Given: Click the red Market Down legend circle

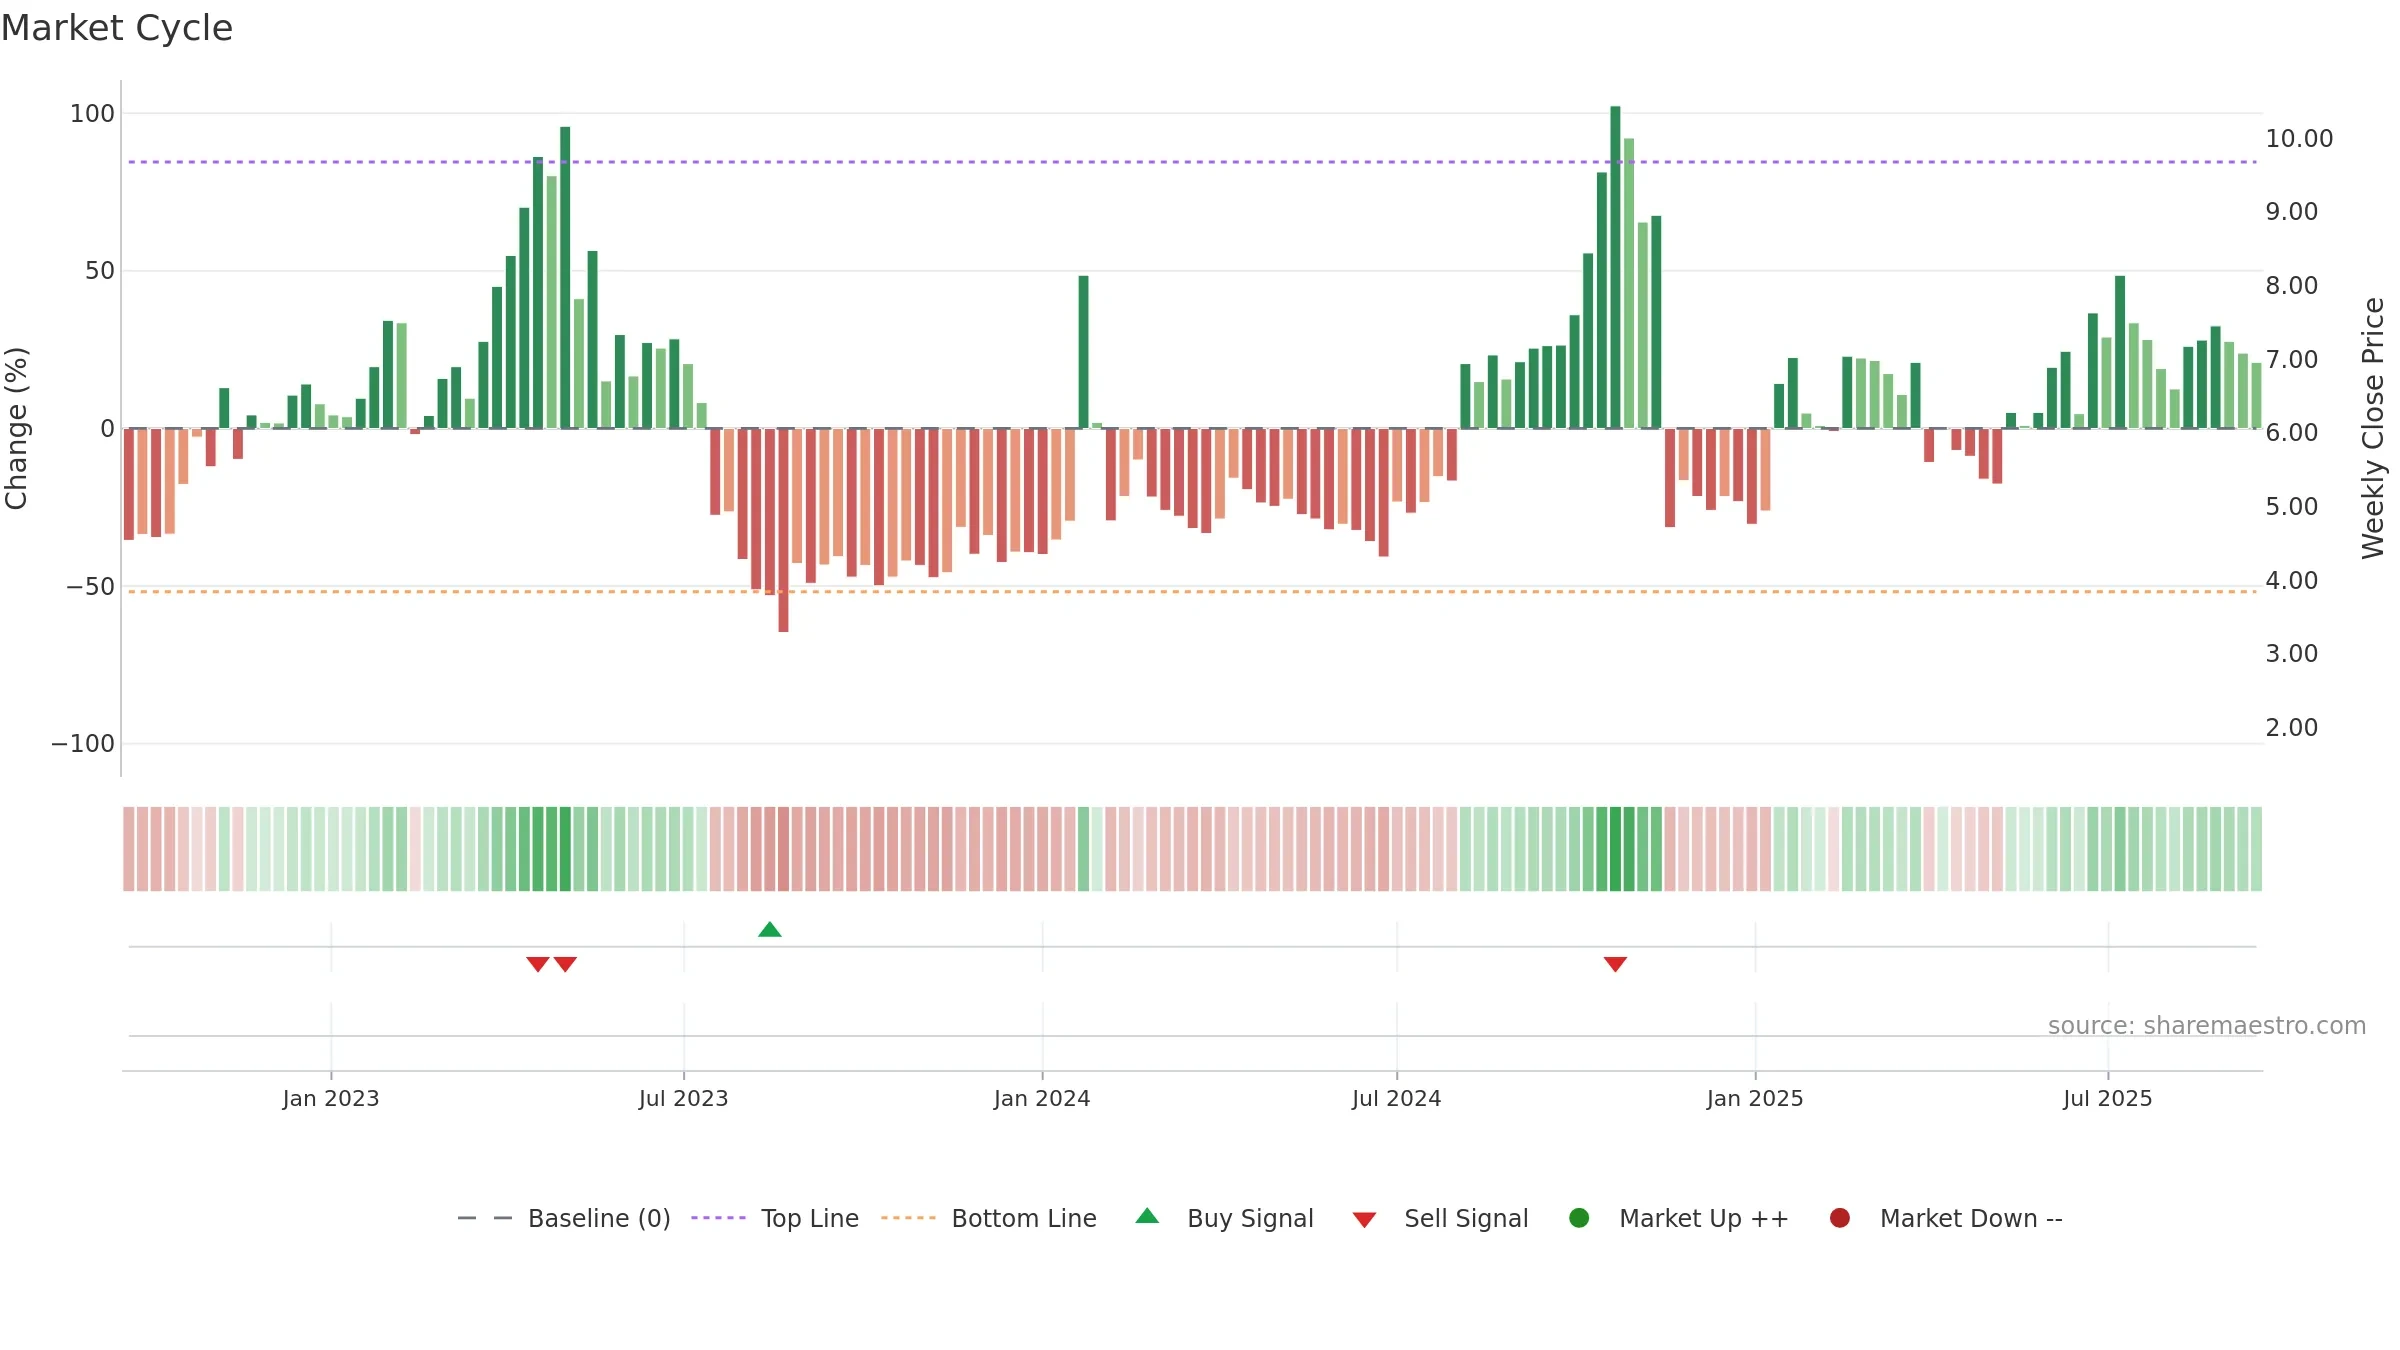Looking at the screenshot, I should 1839,1218.
